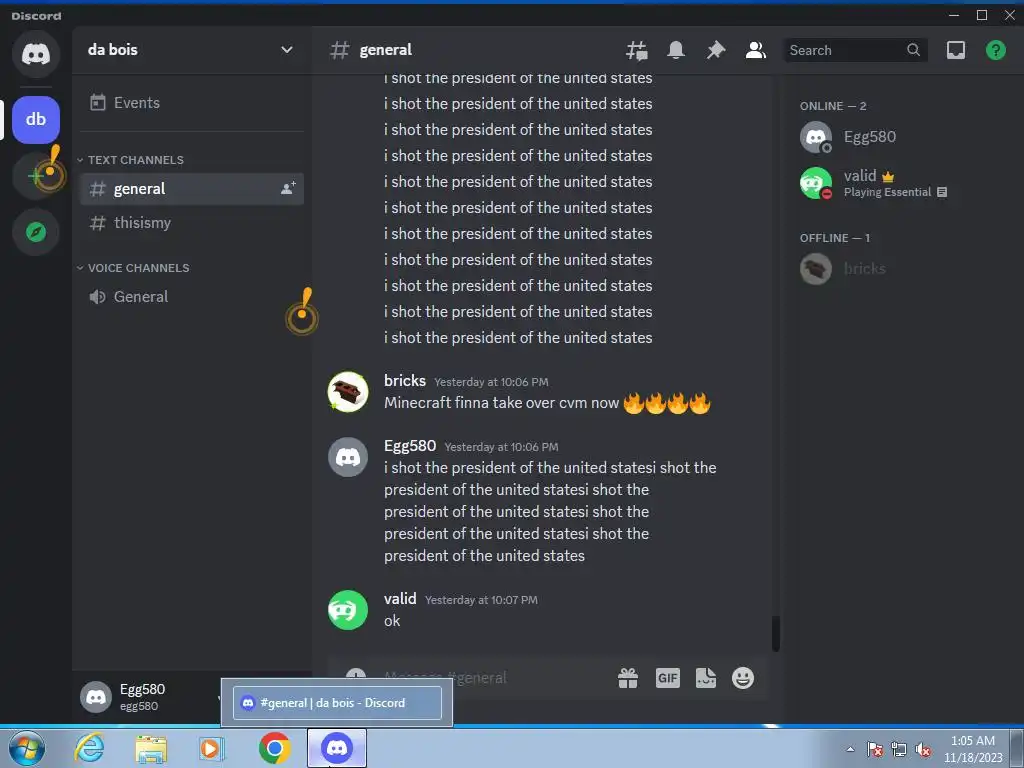
Task: Click Egg580 in the online member list
Action: coord(899,137)
